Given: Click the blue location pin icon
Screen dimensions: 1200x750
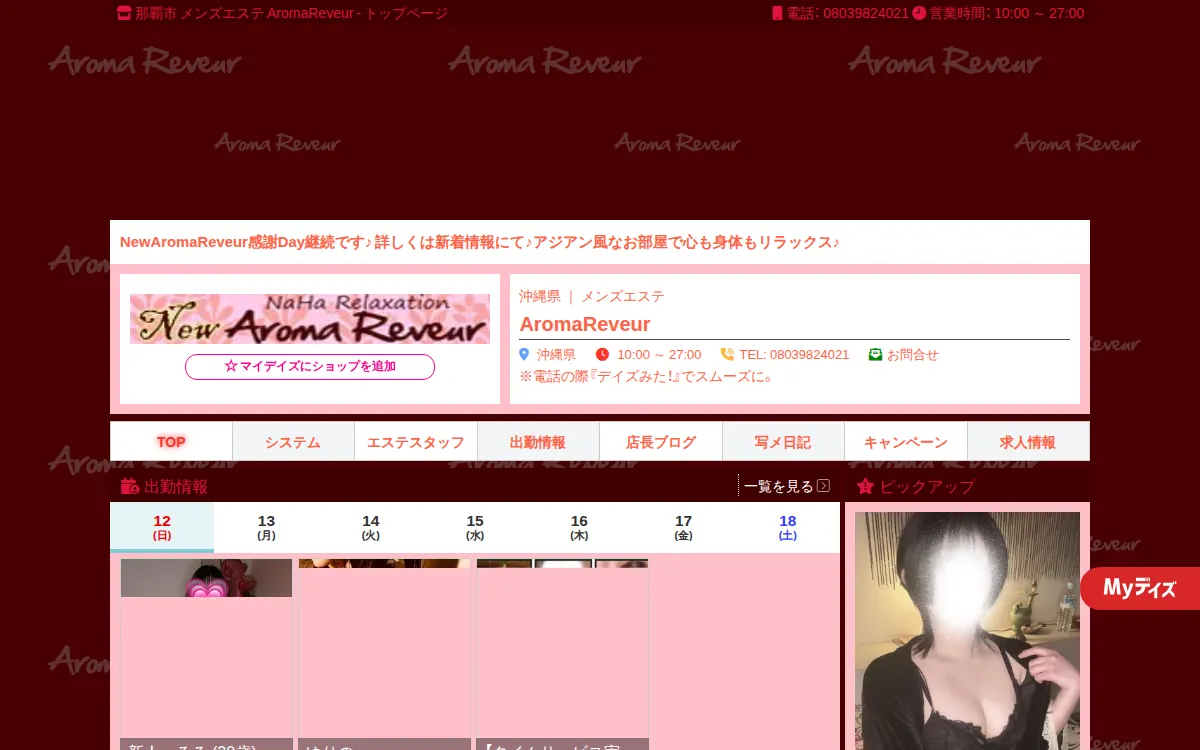Looking at the screenshot, I should 524,355.
